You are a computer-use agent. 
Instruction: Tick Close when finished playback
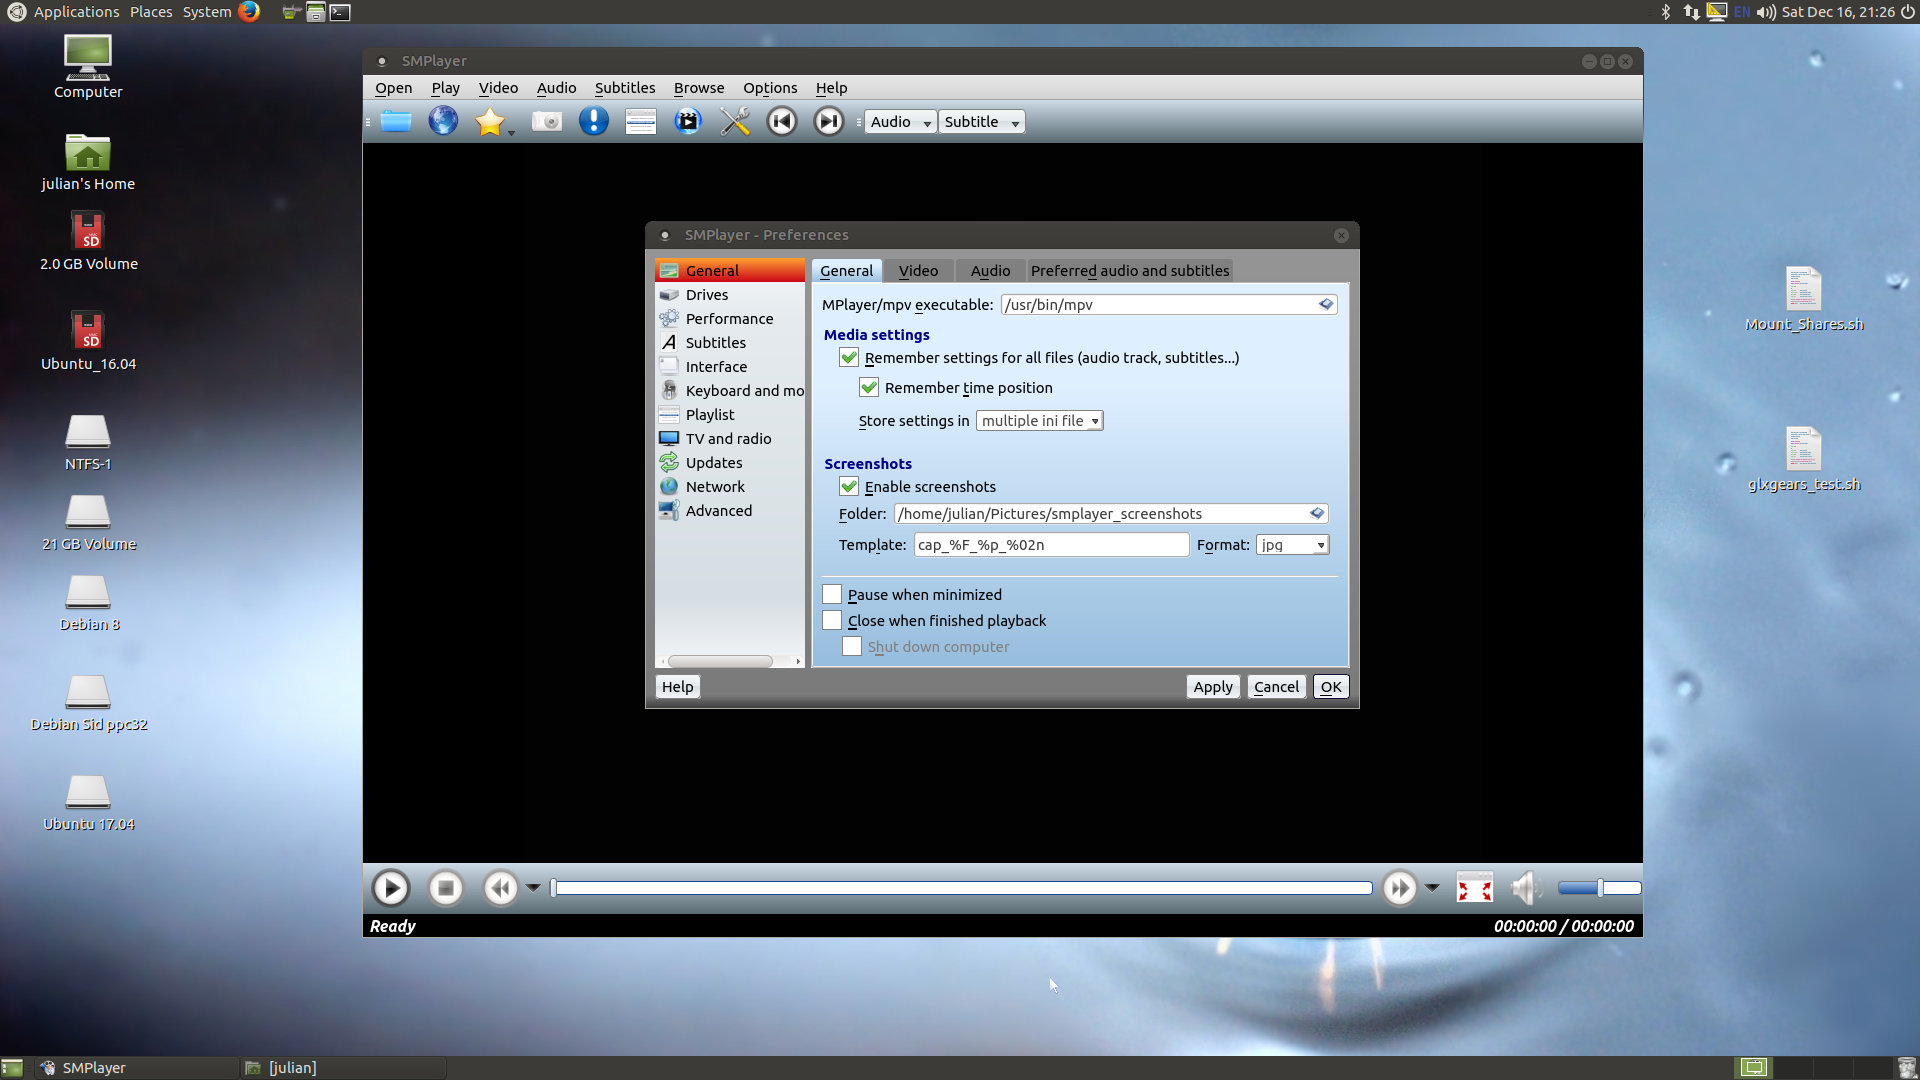(x=832, y=621)
